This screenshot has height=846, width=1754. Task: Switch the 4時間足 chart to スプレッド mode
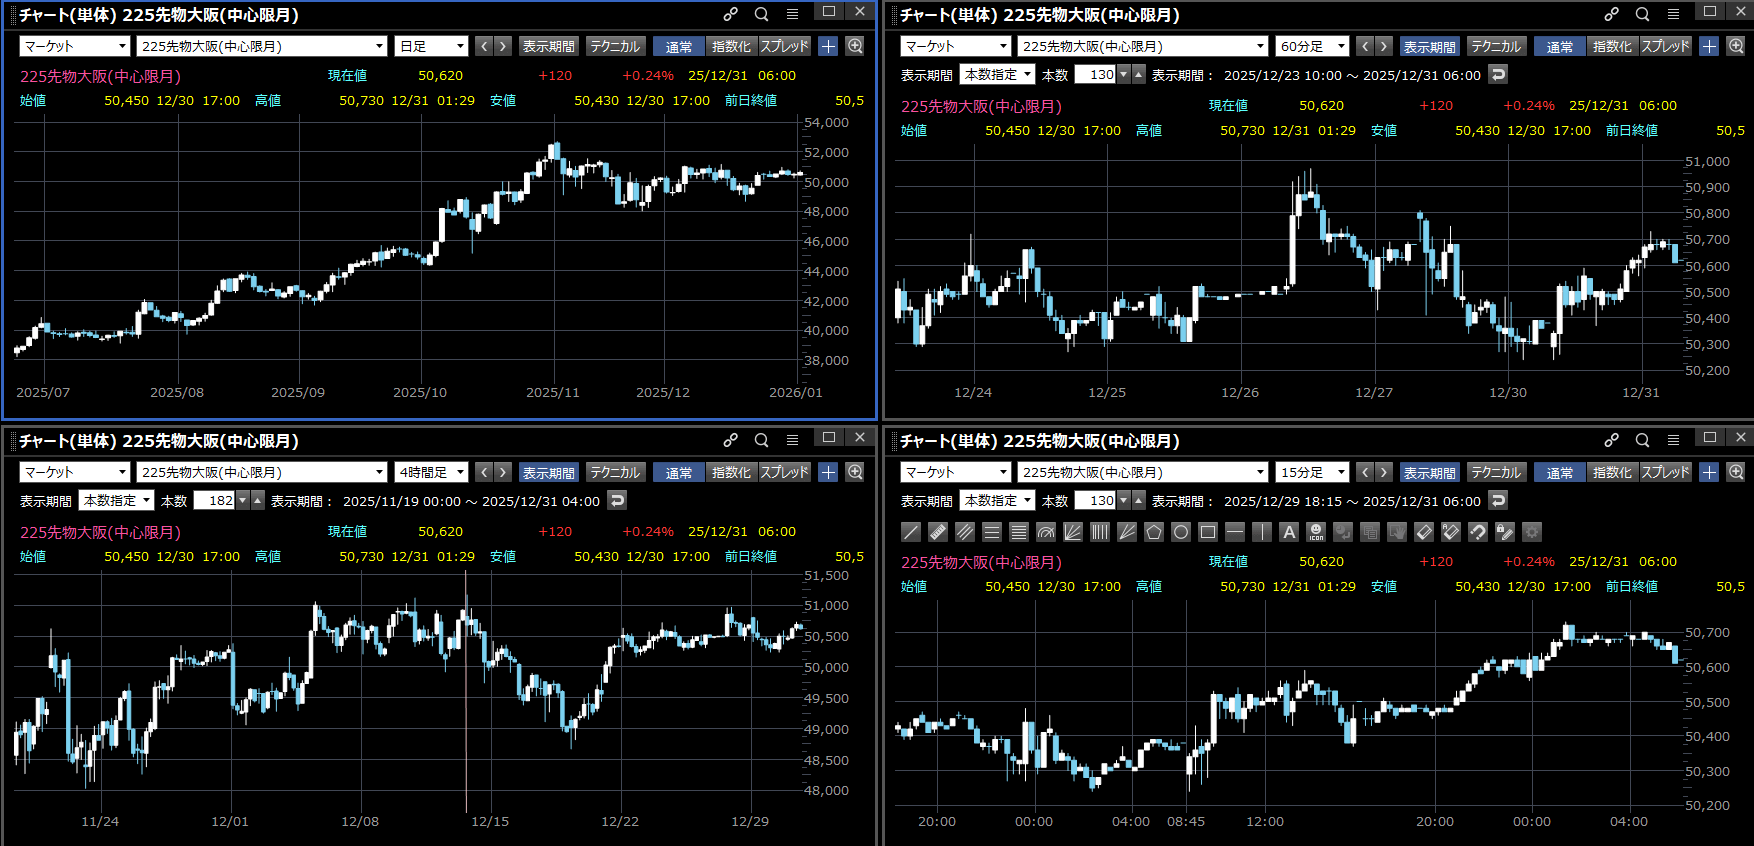pos(784,472)
